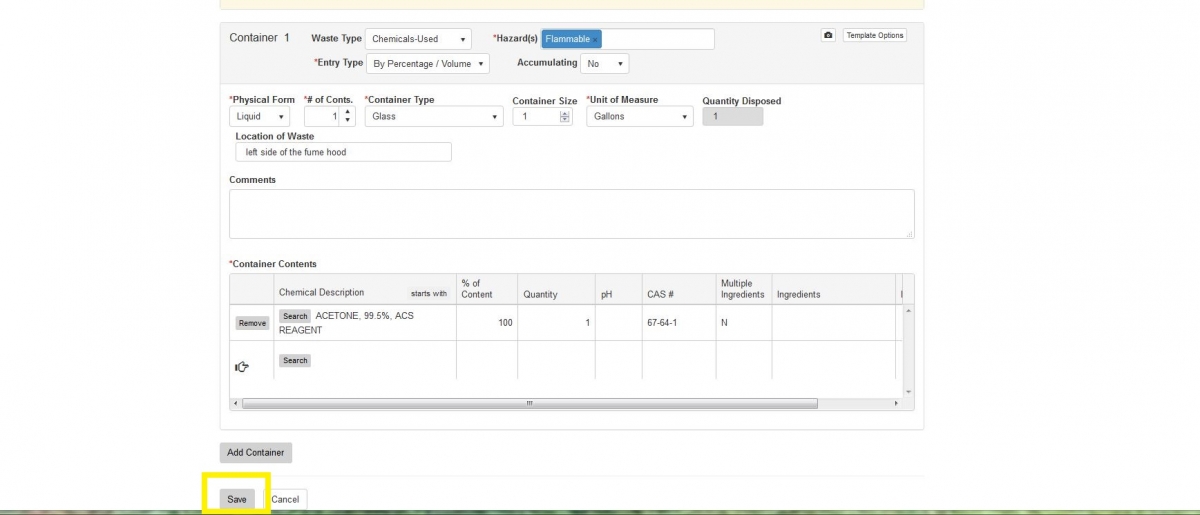Open Template Options menu
Screen dimensions: 1200x515
click(x=874, y=35)
